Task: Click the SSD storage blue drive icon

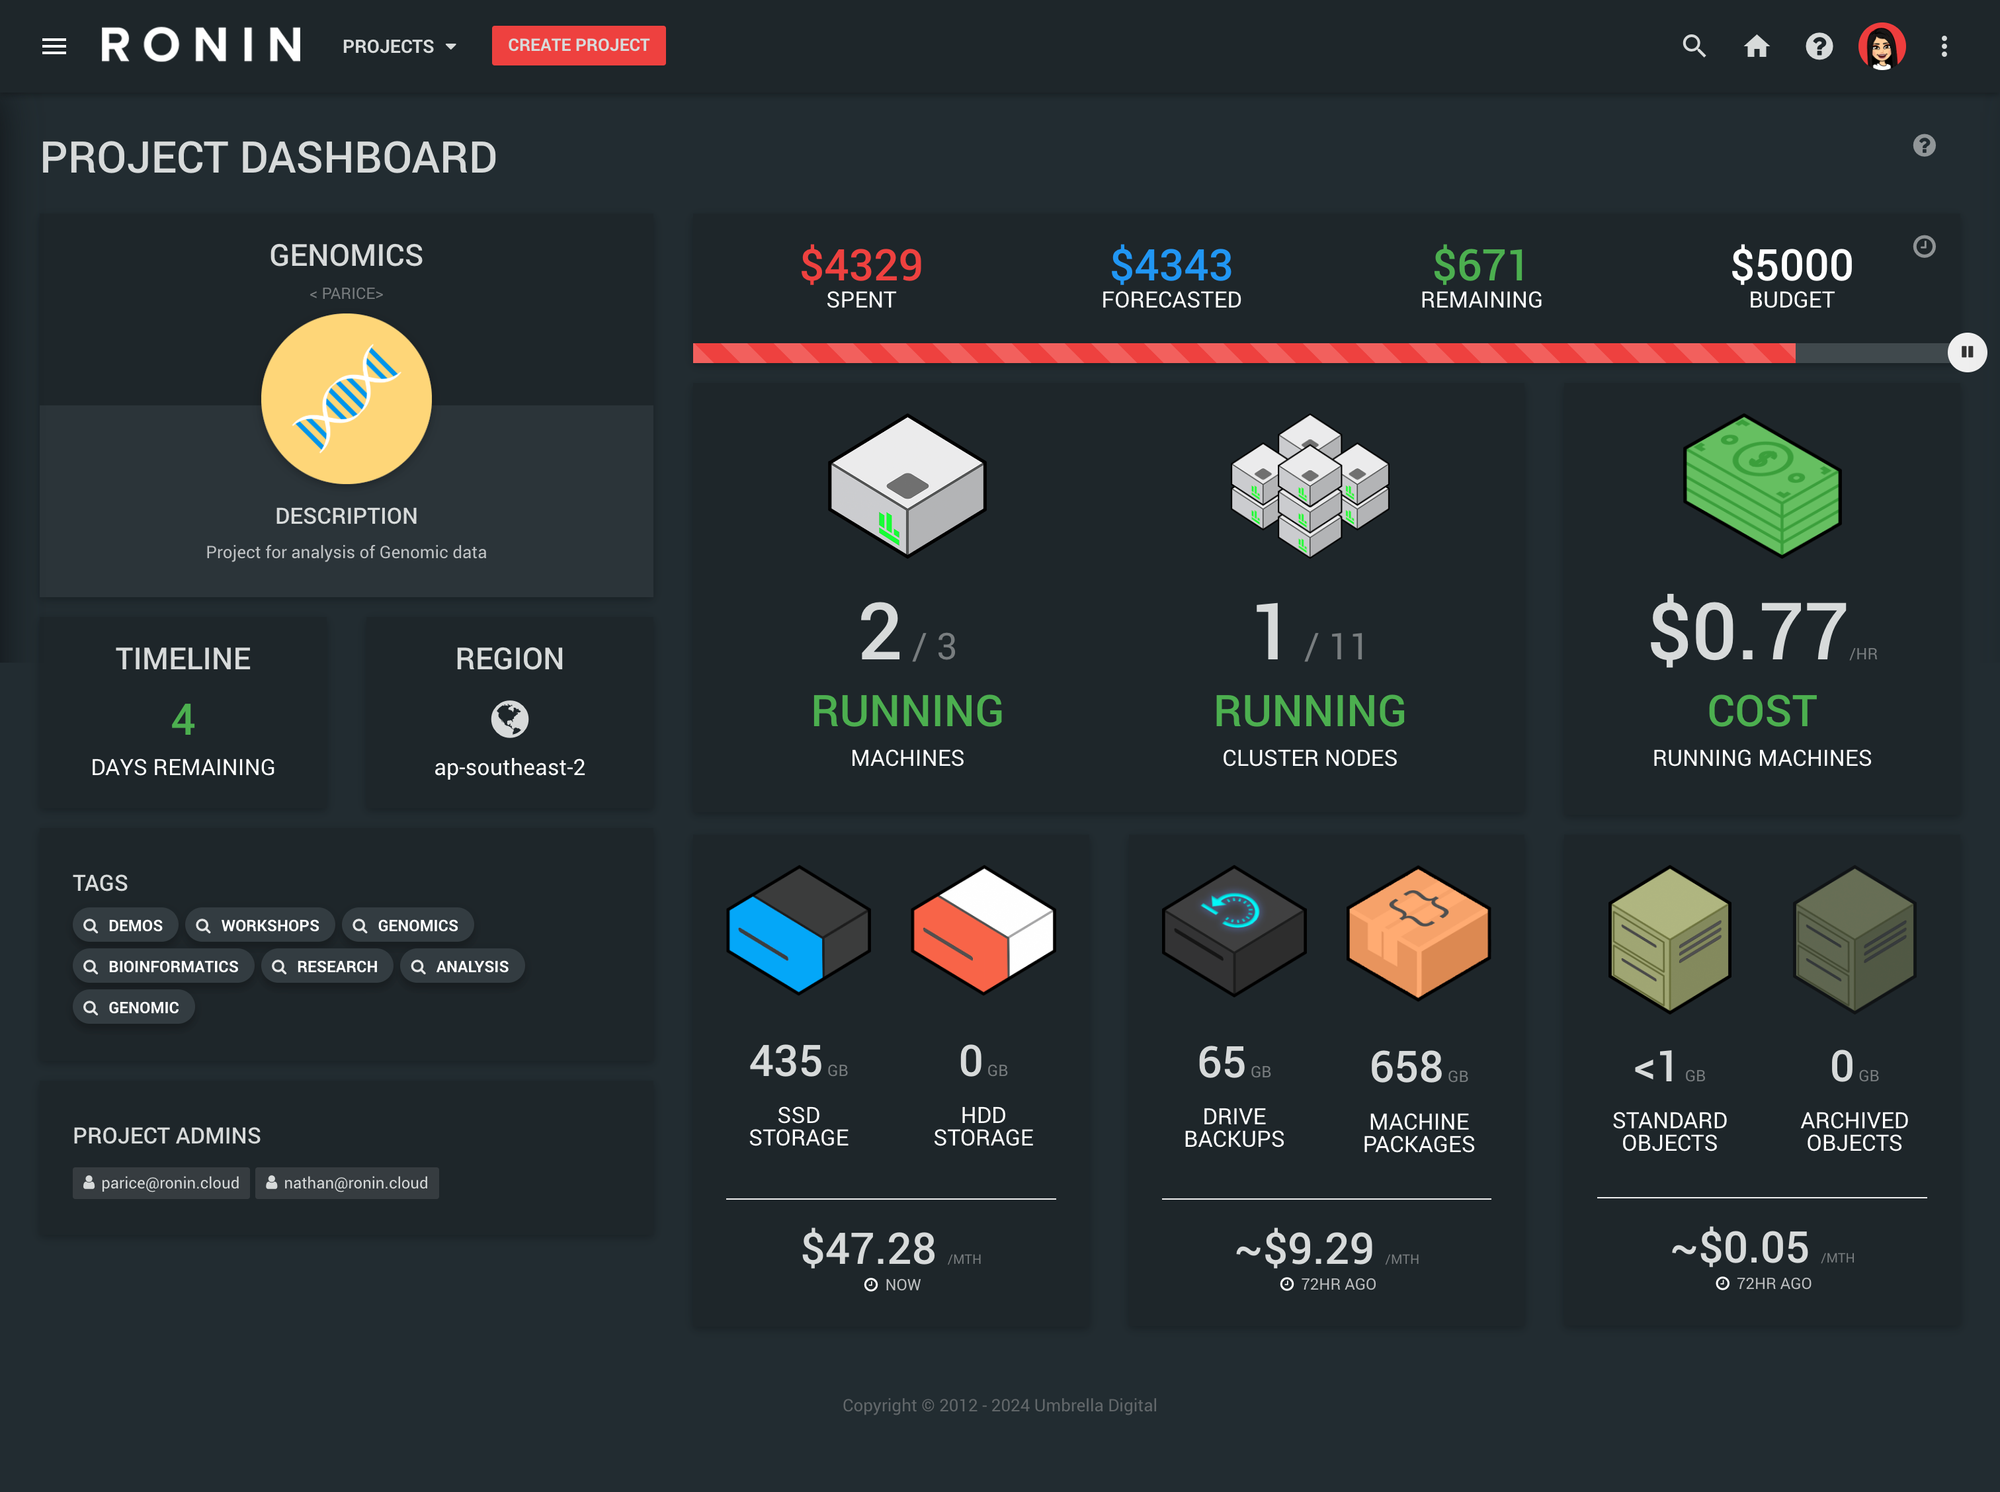Action: tap(798, 930)
